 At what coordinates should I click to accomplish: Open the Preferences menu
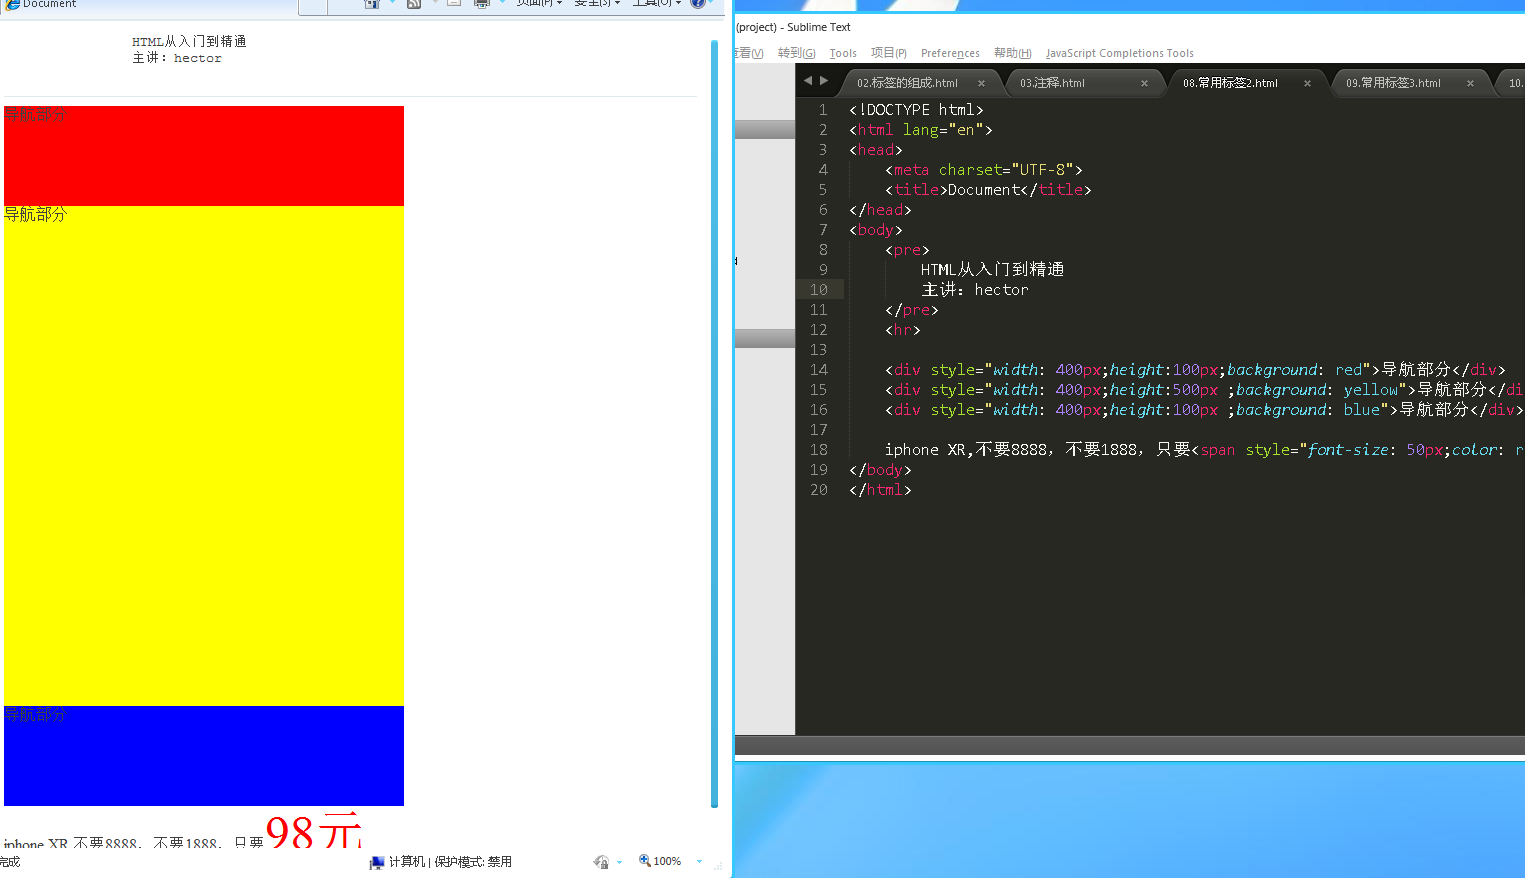(x=950, y=53)
